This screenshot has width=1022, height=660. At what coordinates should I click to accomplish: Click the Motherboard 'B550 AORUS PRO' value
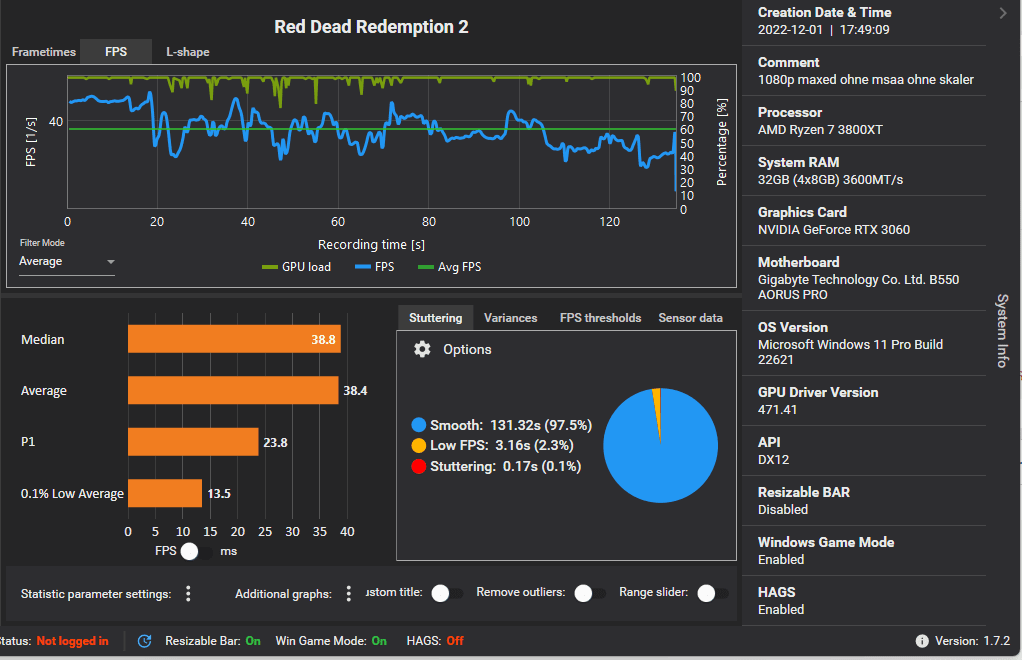(858, 287)
